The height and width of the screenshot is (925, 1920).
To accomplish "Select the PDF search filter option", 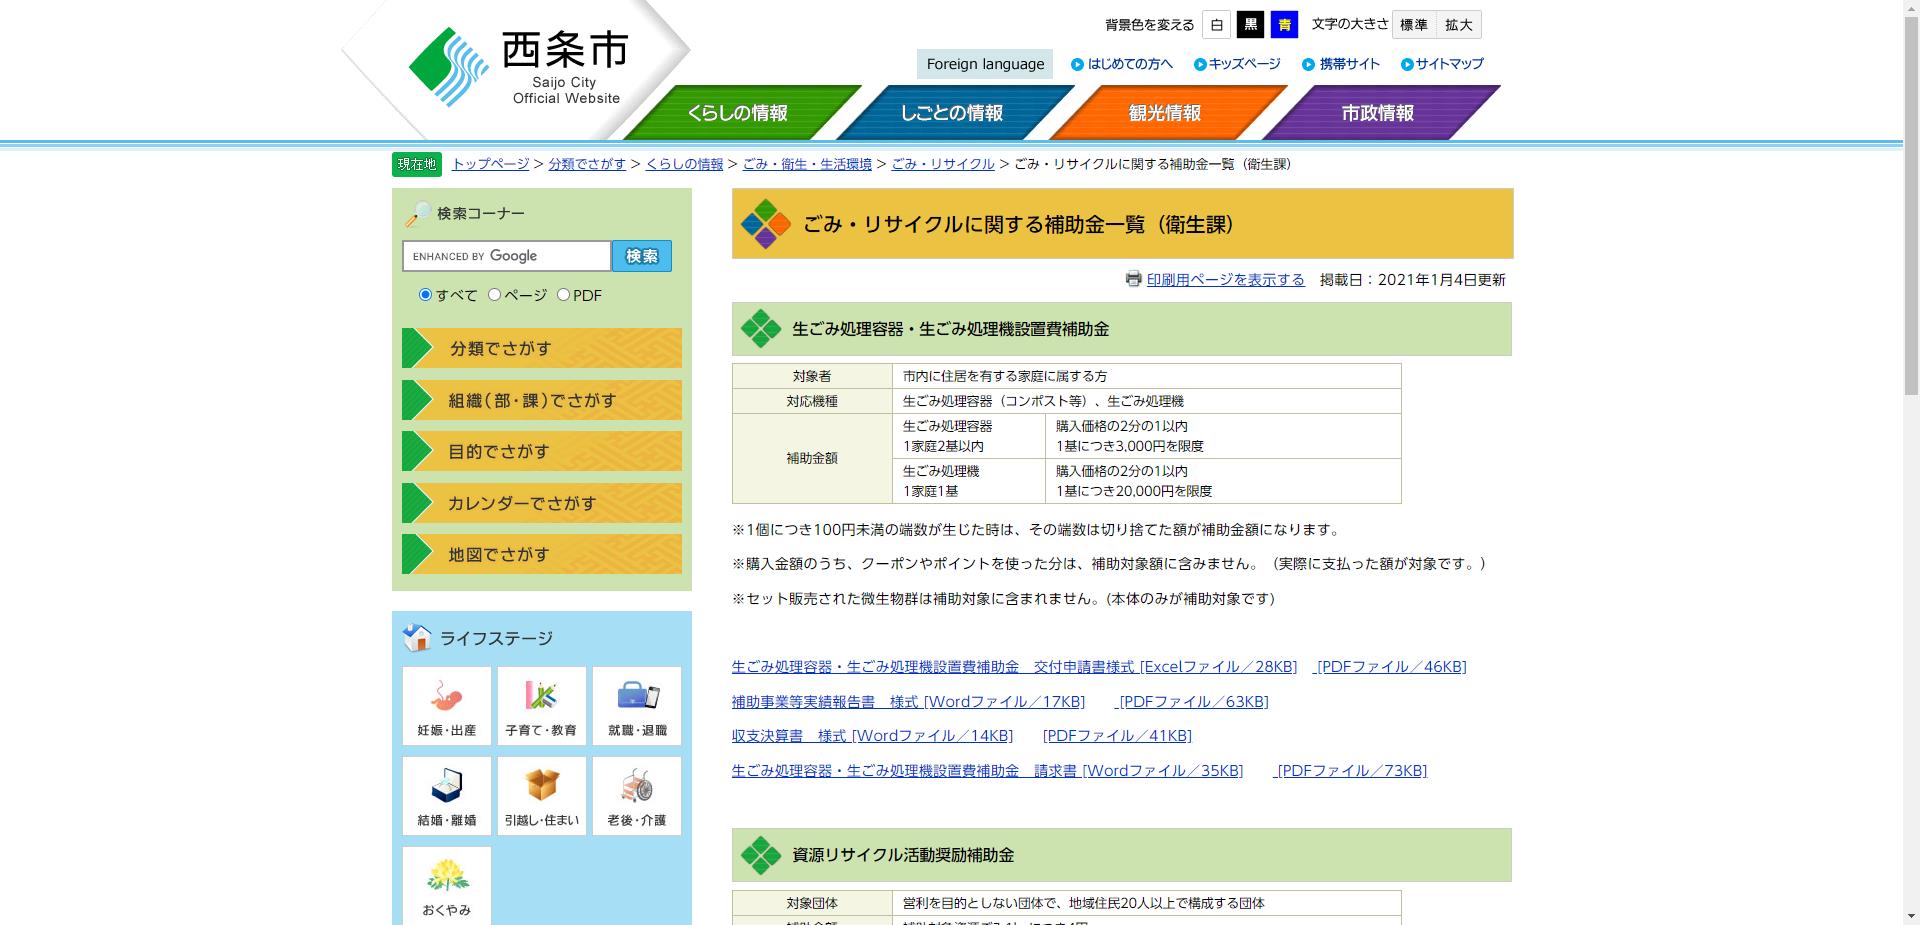I will coord(564,295).
